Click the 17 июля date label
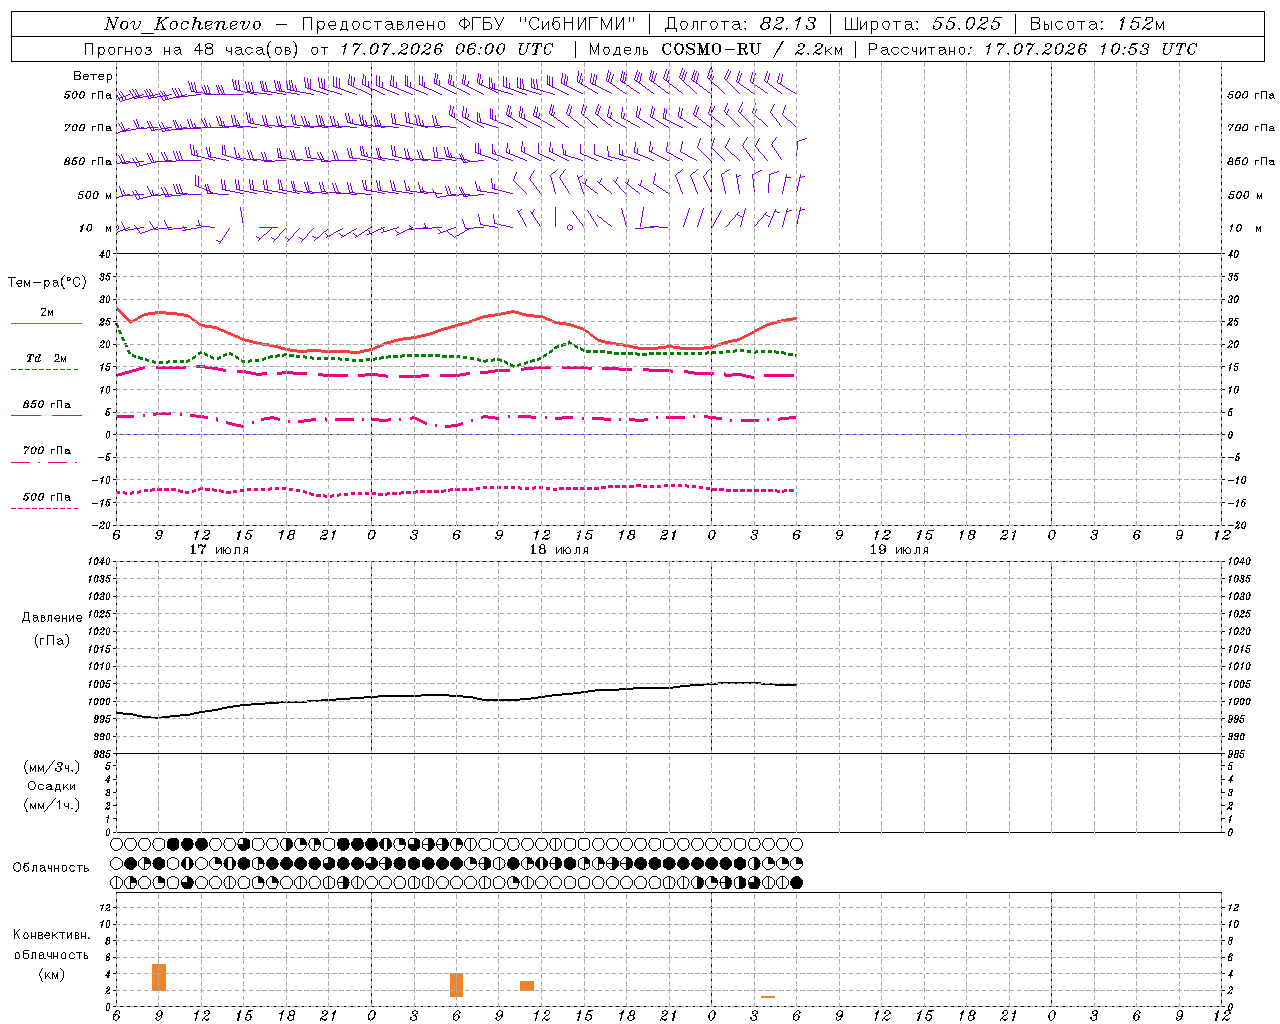Viewport: 1280px width, 1024px height. click(x=219, y=550)
